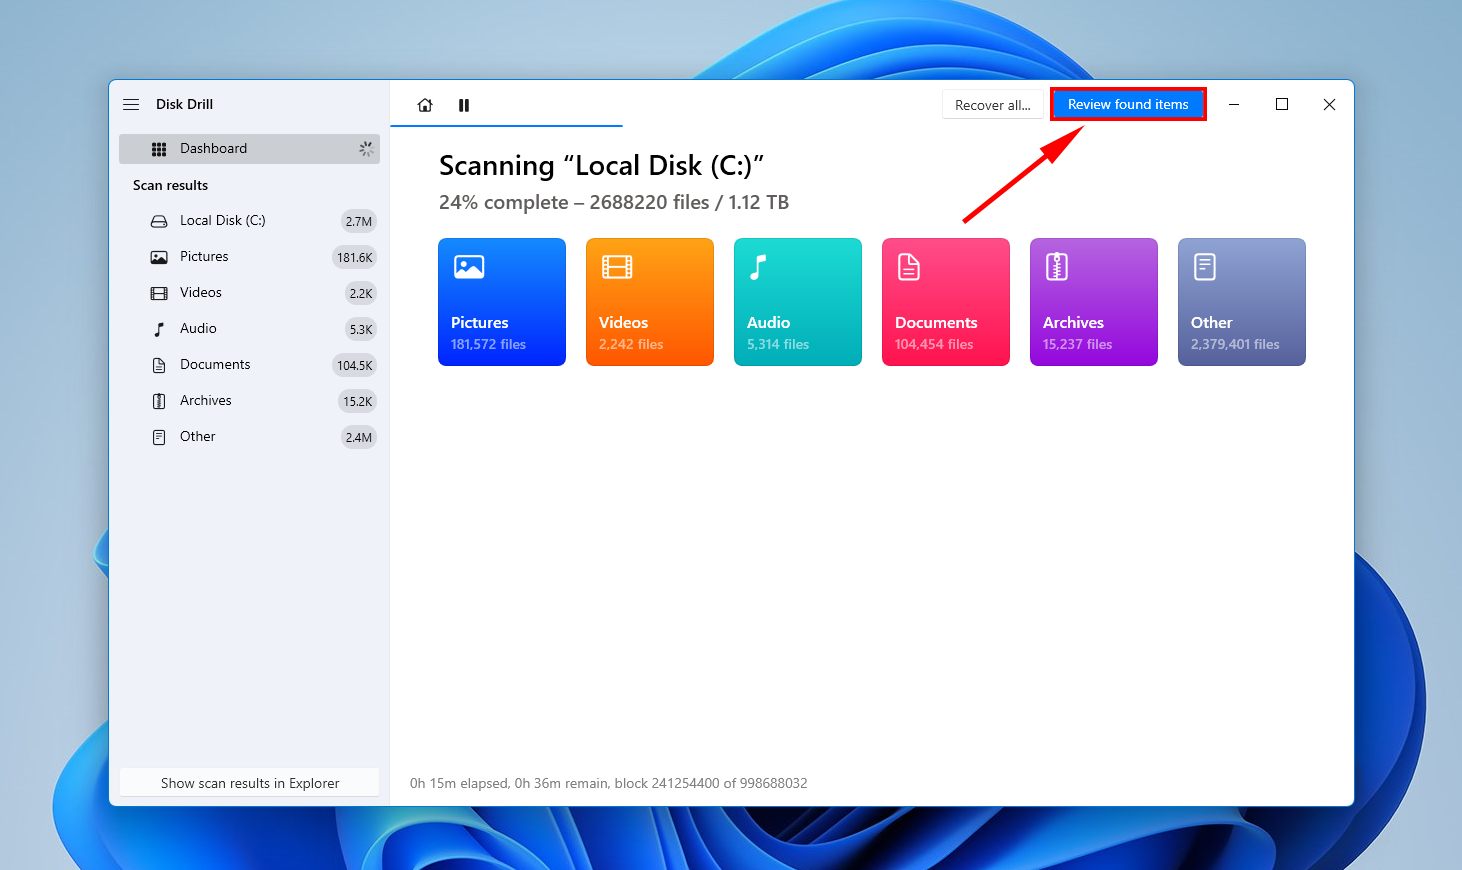This screenshot has width=1462, height=870.
Task: Click the Scanning "Local Disk (C:)" heading
Action: pyautogui.click(x=601, y=165)
